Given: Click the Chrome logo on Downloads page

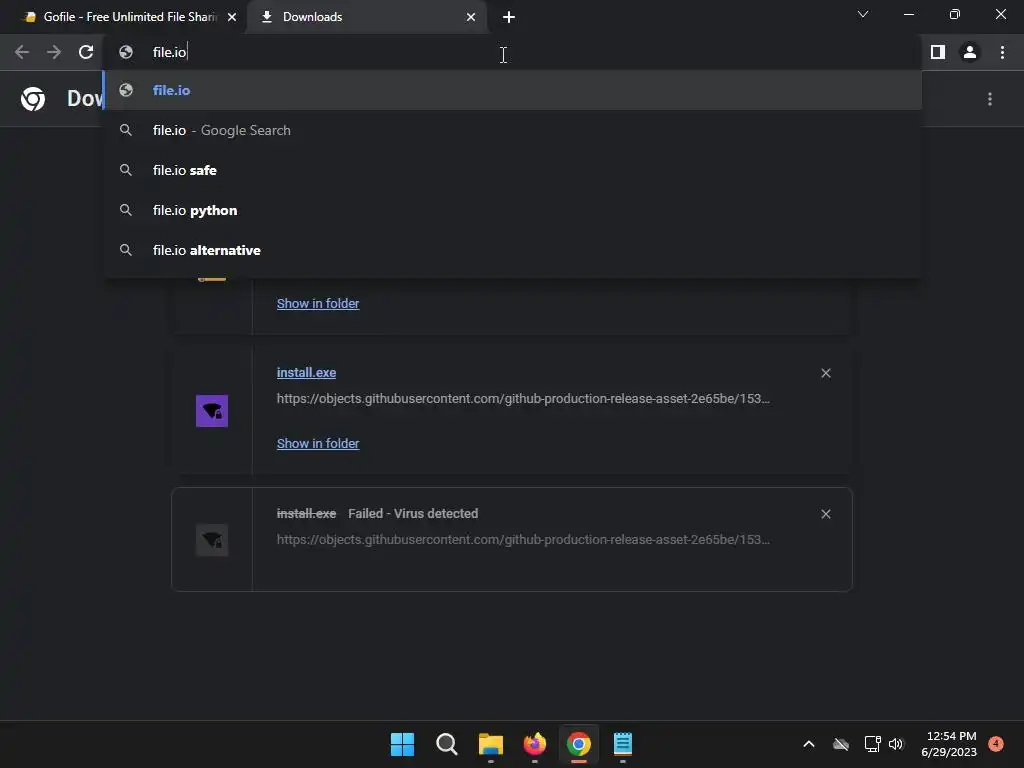Looking at the screenshot, I should (33, 99).
